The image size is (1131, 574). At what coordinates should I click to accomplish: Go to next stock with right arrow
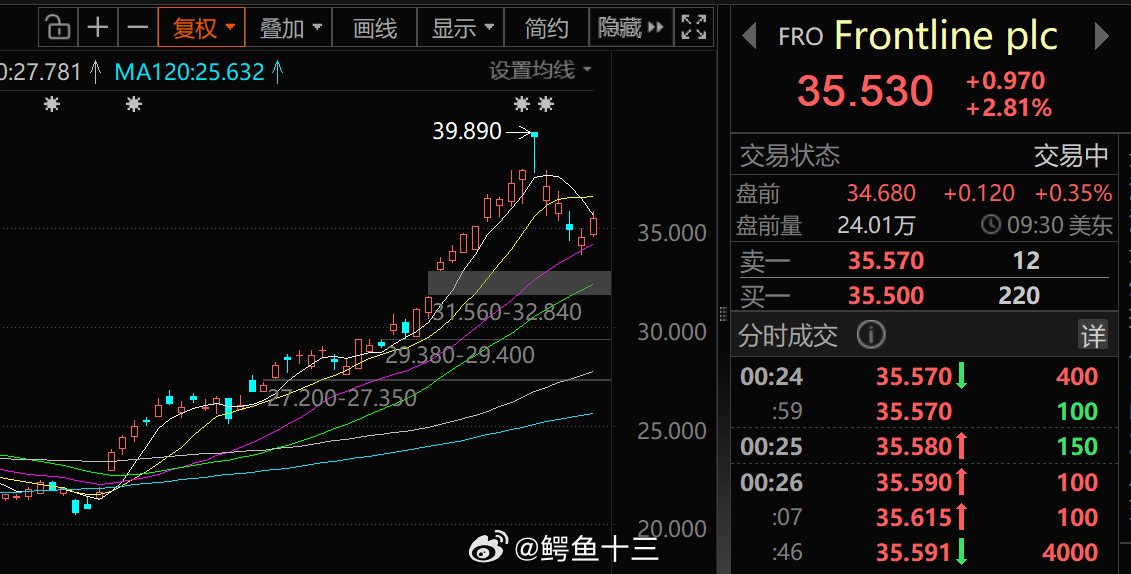click(1101, 36)
